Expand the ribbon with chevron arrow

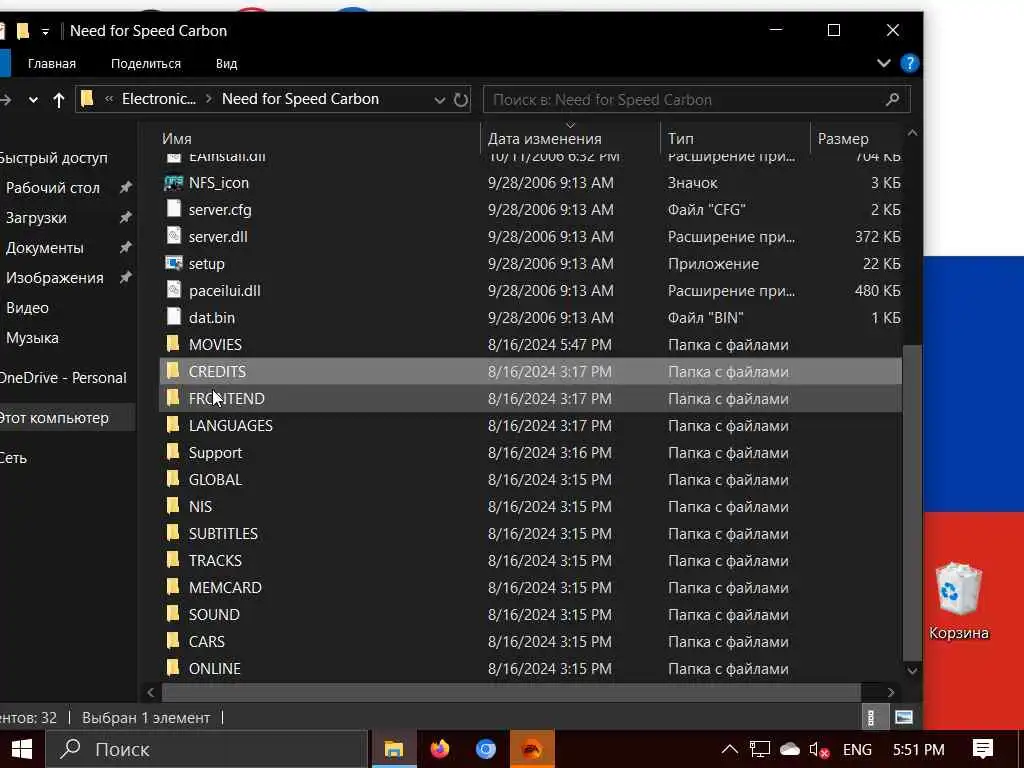click(x=884, y=63)
